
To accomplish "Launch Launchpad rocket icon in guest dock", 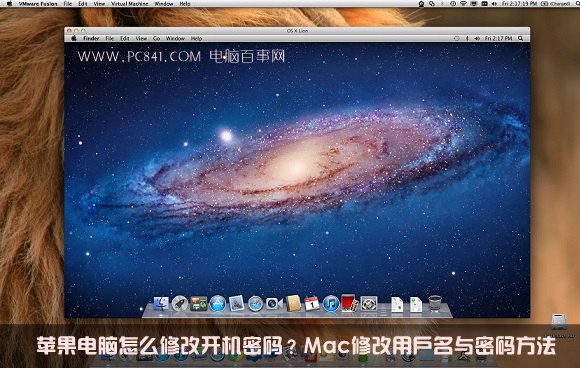I will [x=180, y=304].
